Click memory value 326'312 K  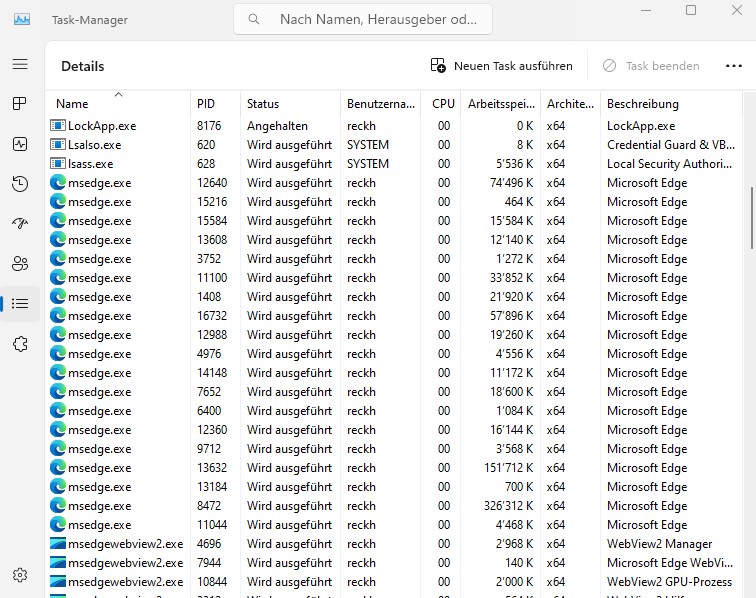pos(509,505)
